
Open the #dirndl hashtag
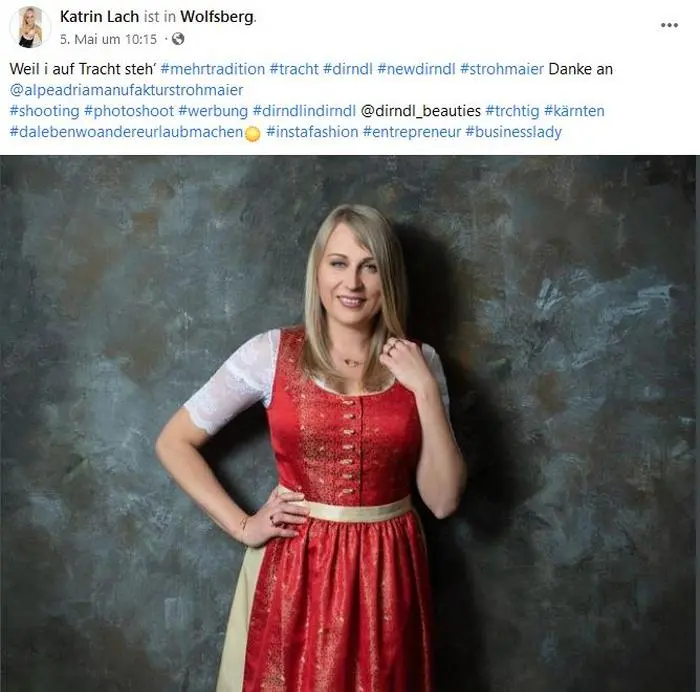point(347,69)
